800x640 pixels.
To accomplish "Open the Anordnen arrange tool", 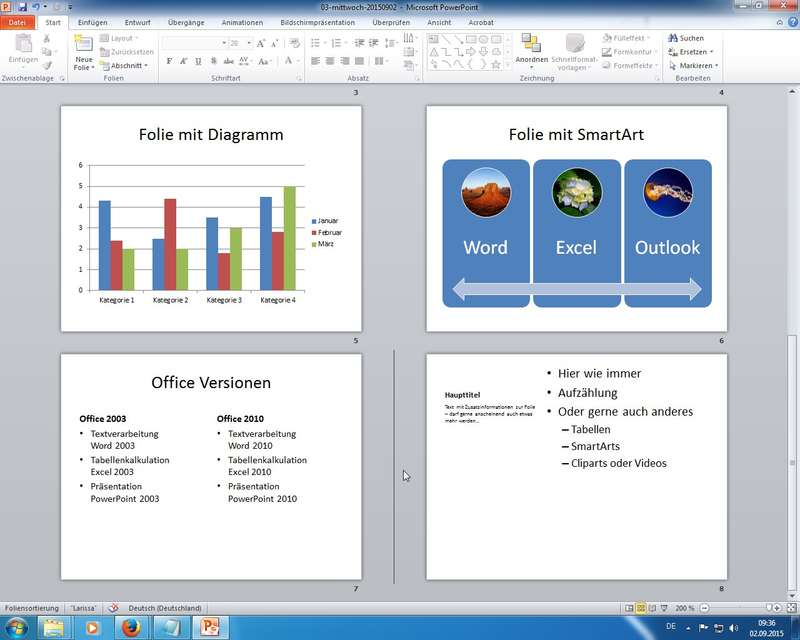I will pyautogui.click(x=531, y=50).
